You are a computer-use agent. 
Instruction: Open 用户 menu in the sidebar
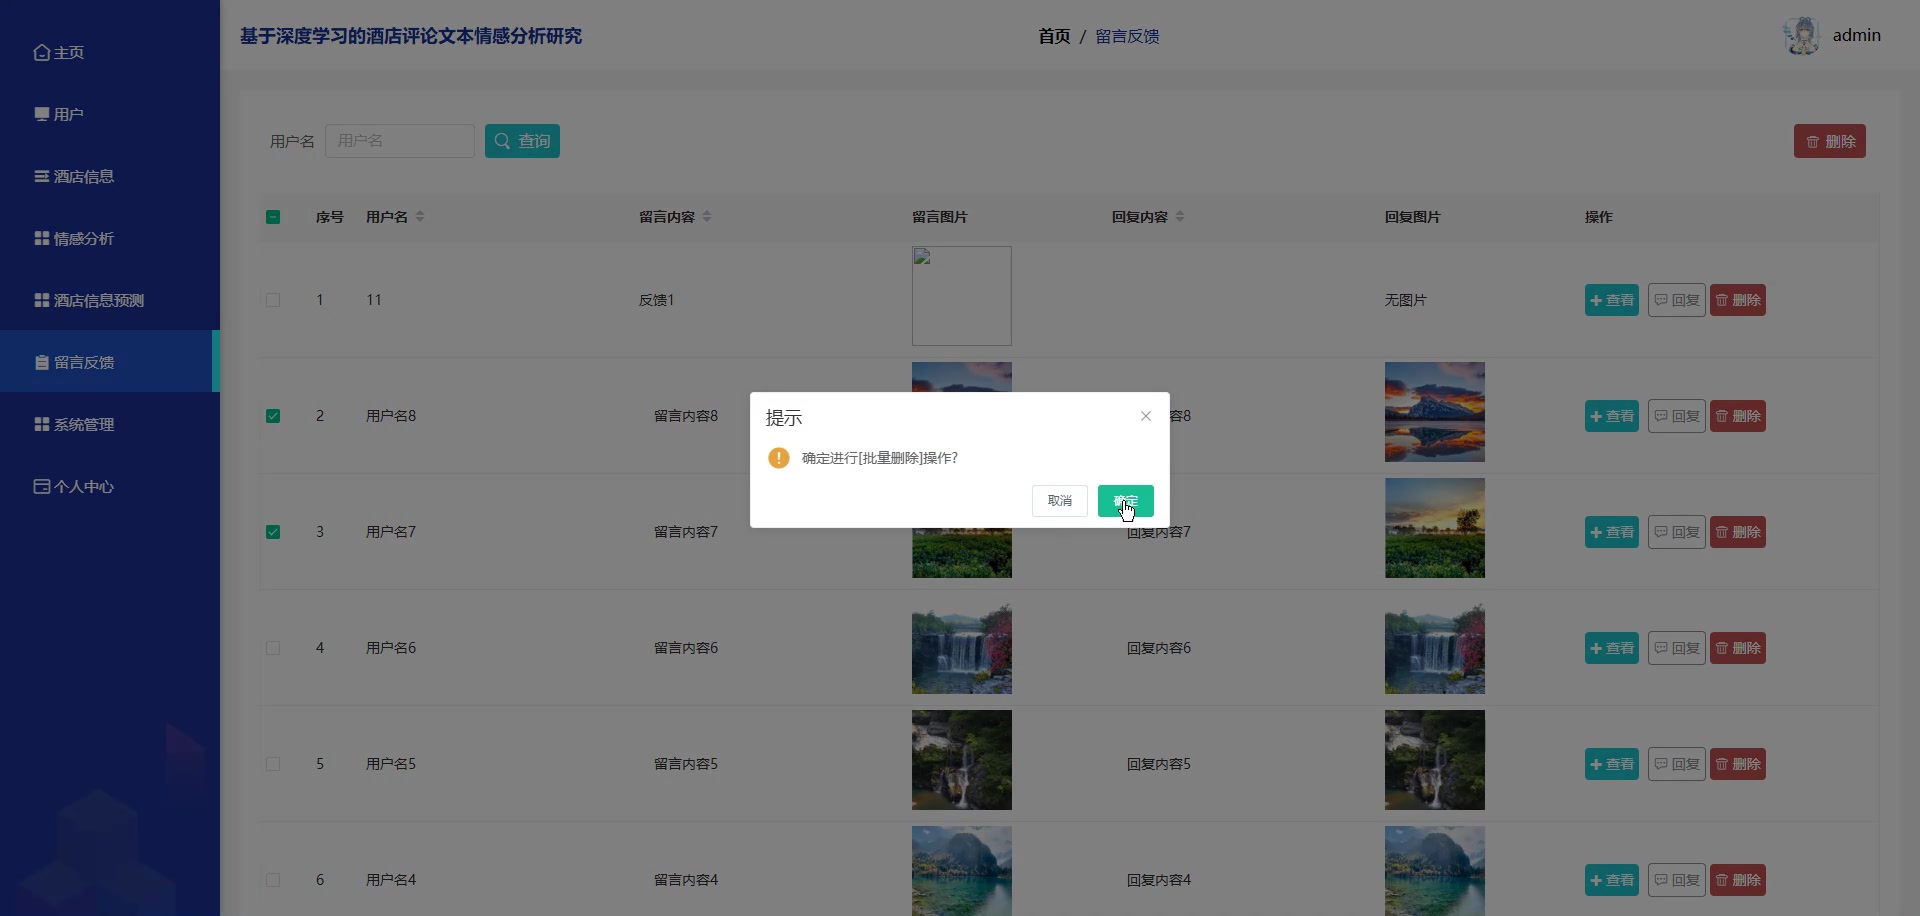tap(110, 114)
